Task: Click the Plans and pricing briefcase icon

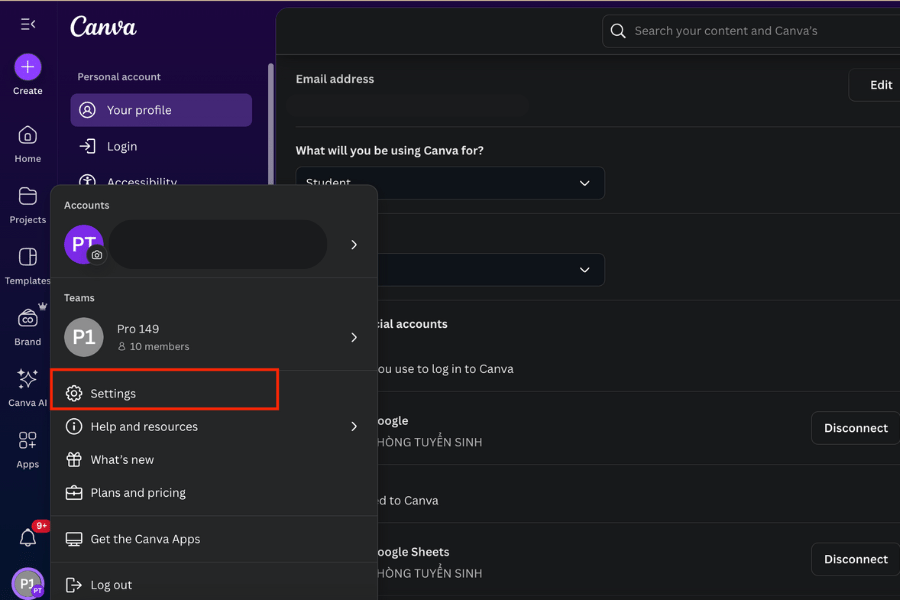Action: [73, 493]
